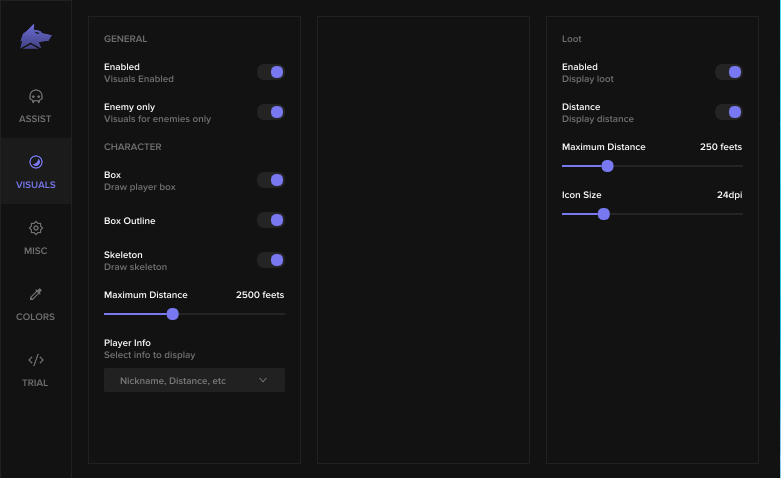Open the Assist skull icon

36,96
